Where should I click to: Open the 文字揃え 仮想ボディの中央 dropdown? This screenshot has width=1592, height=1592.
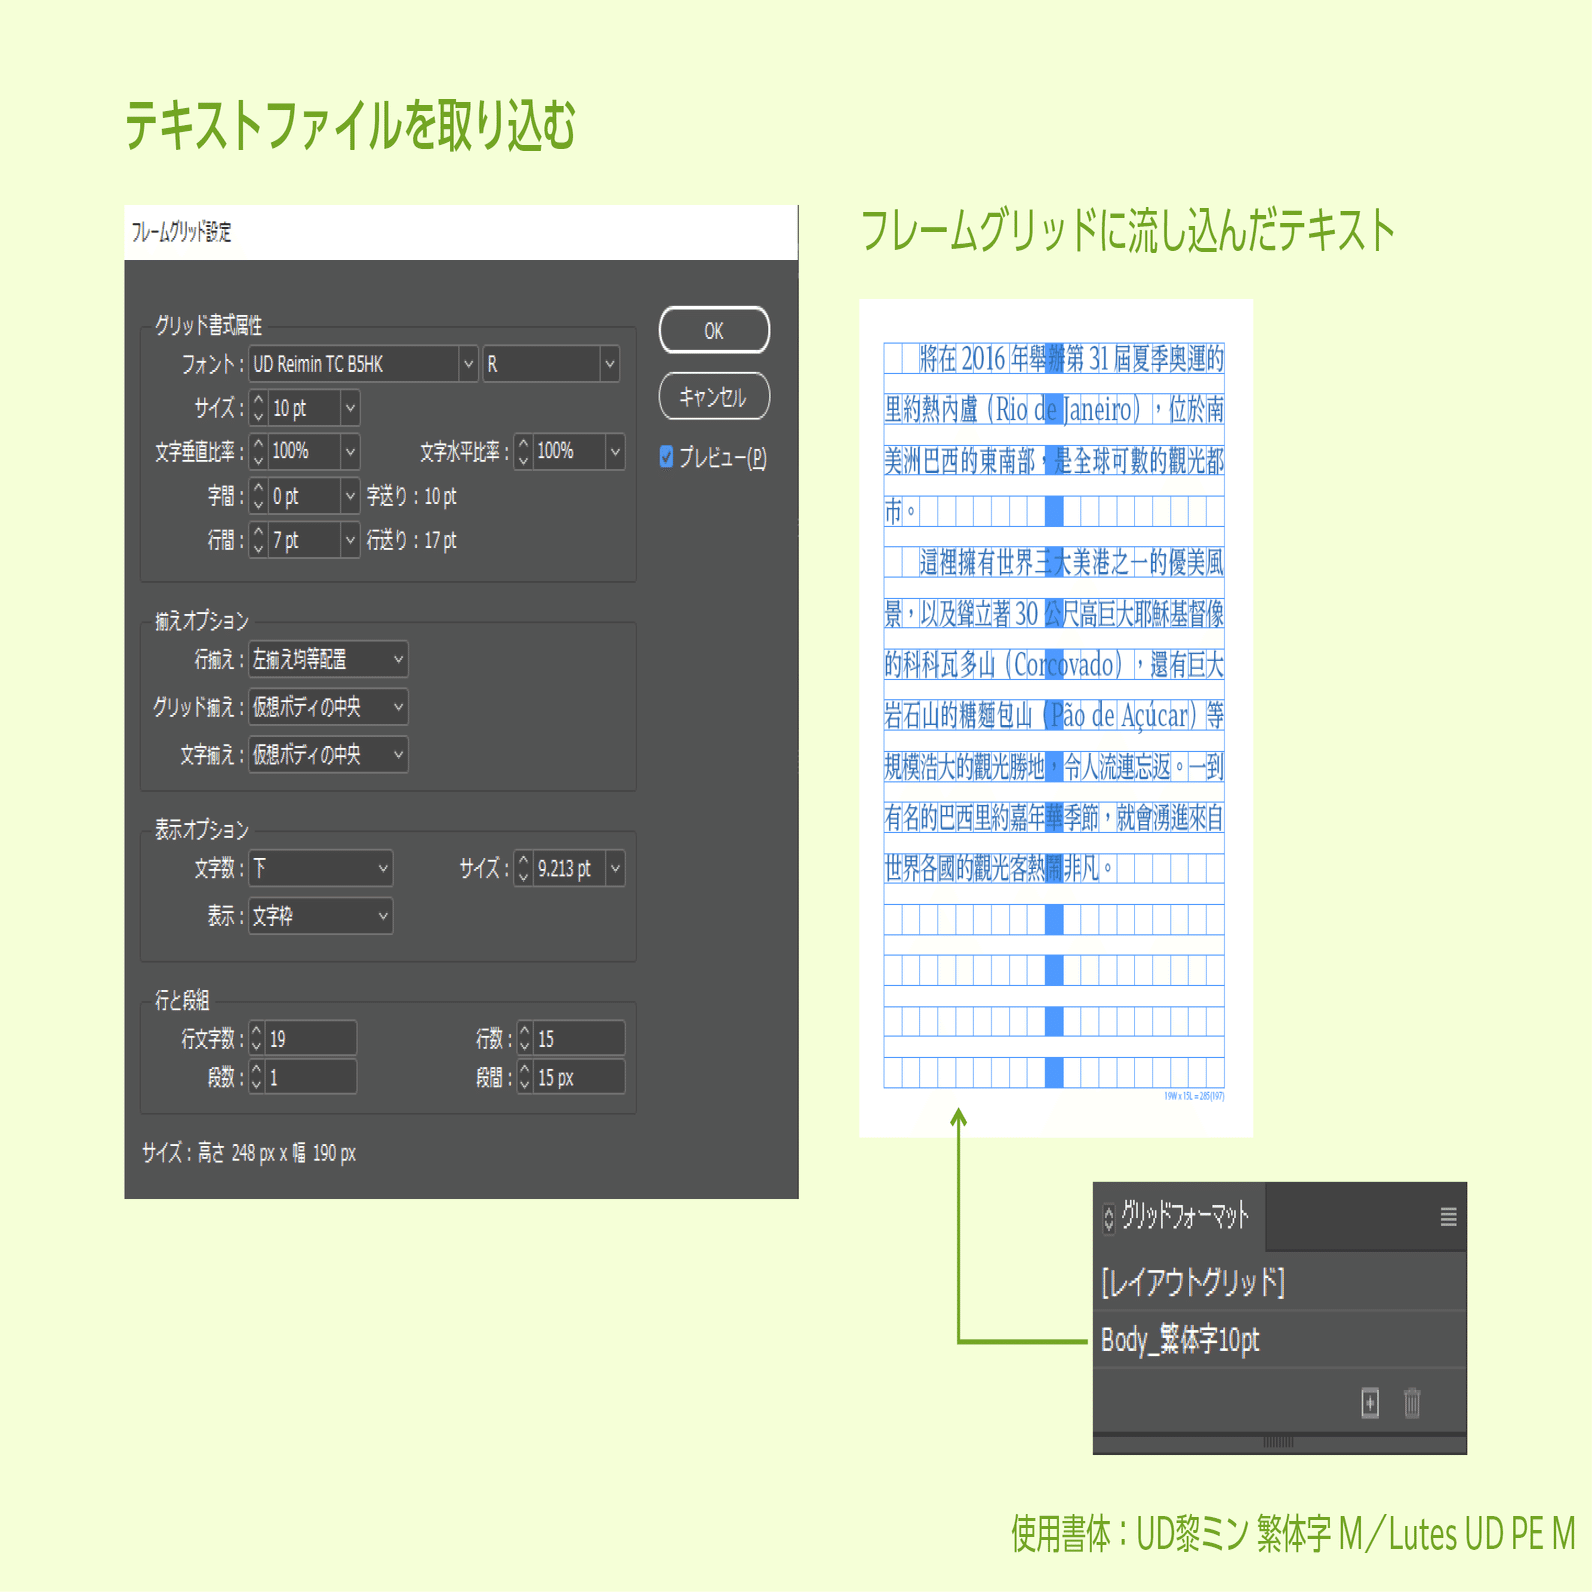coord(328,754)
